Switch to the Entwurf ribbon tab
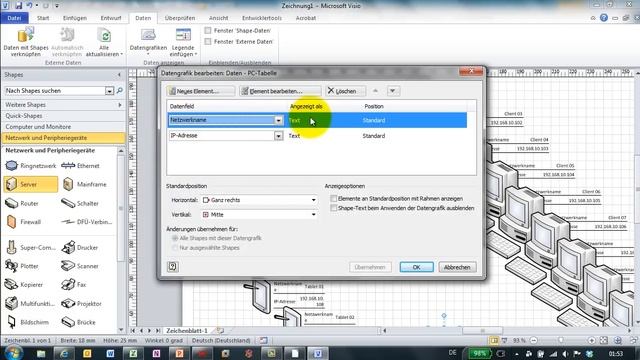The image size is (640, 360). coord(111,18)
